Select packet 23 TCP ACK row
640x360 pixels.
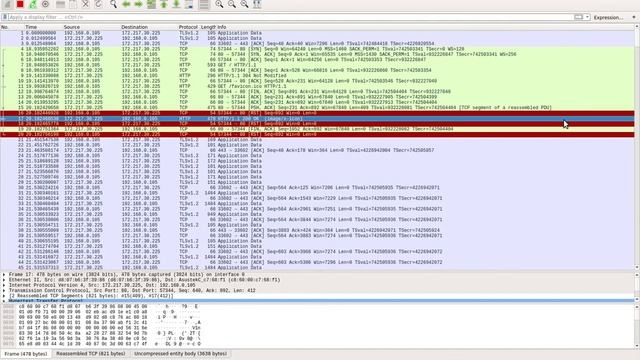point(317,150)
